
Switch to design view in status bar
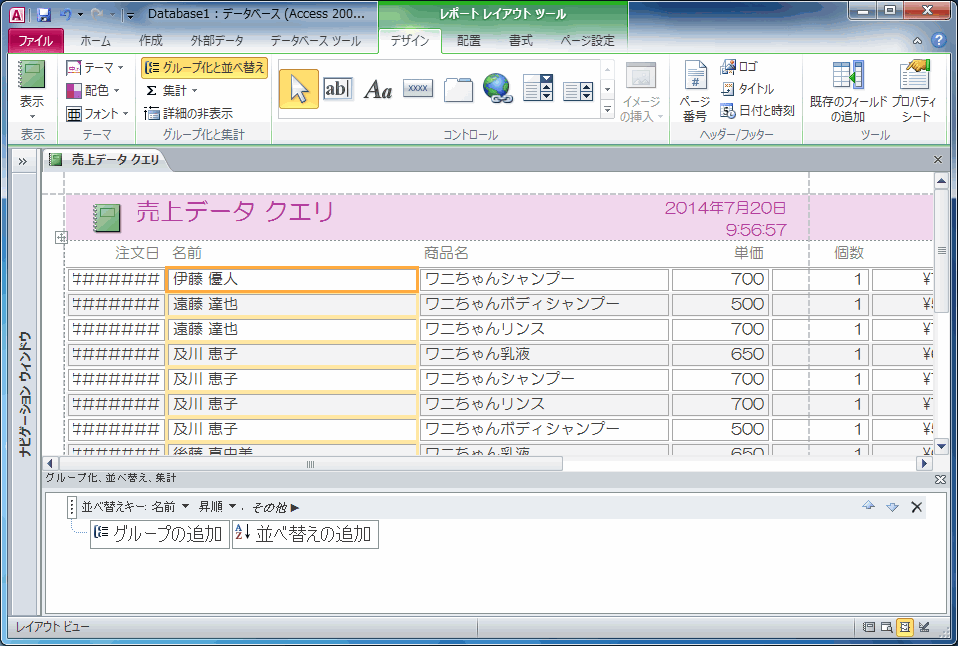coord(924,627)
